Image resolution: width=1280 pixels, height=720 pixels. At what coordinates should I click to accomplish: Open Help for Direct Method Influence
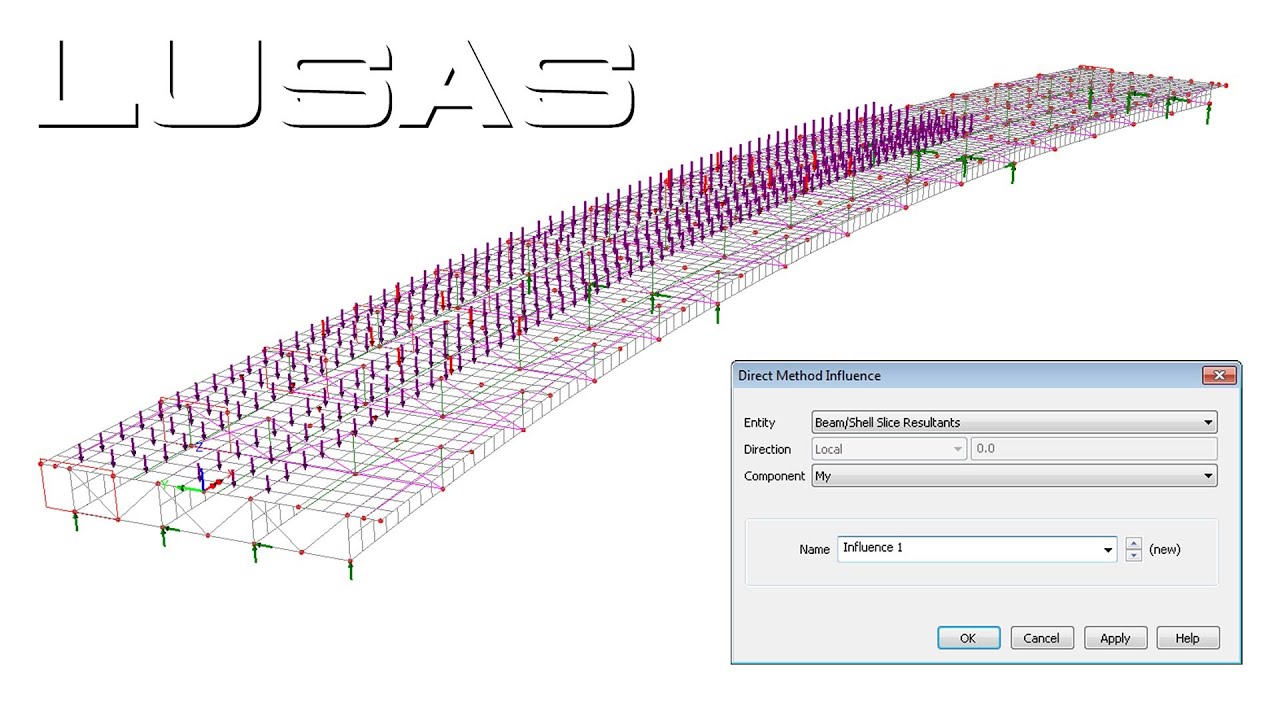pyautogui.click(x=1188, y=638)
